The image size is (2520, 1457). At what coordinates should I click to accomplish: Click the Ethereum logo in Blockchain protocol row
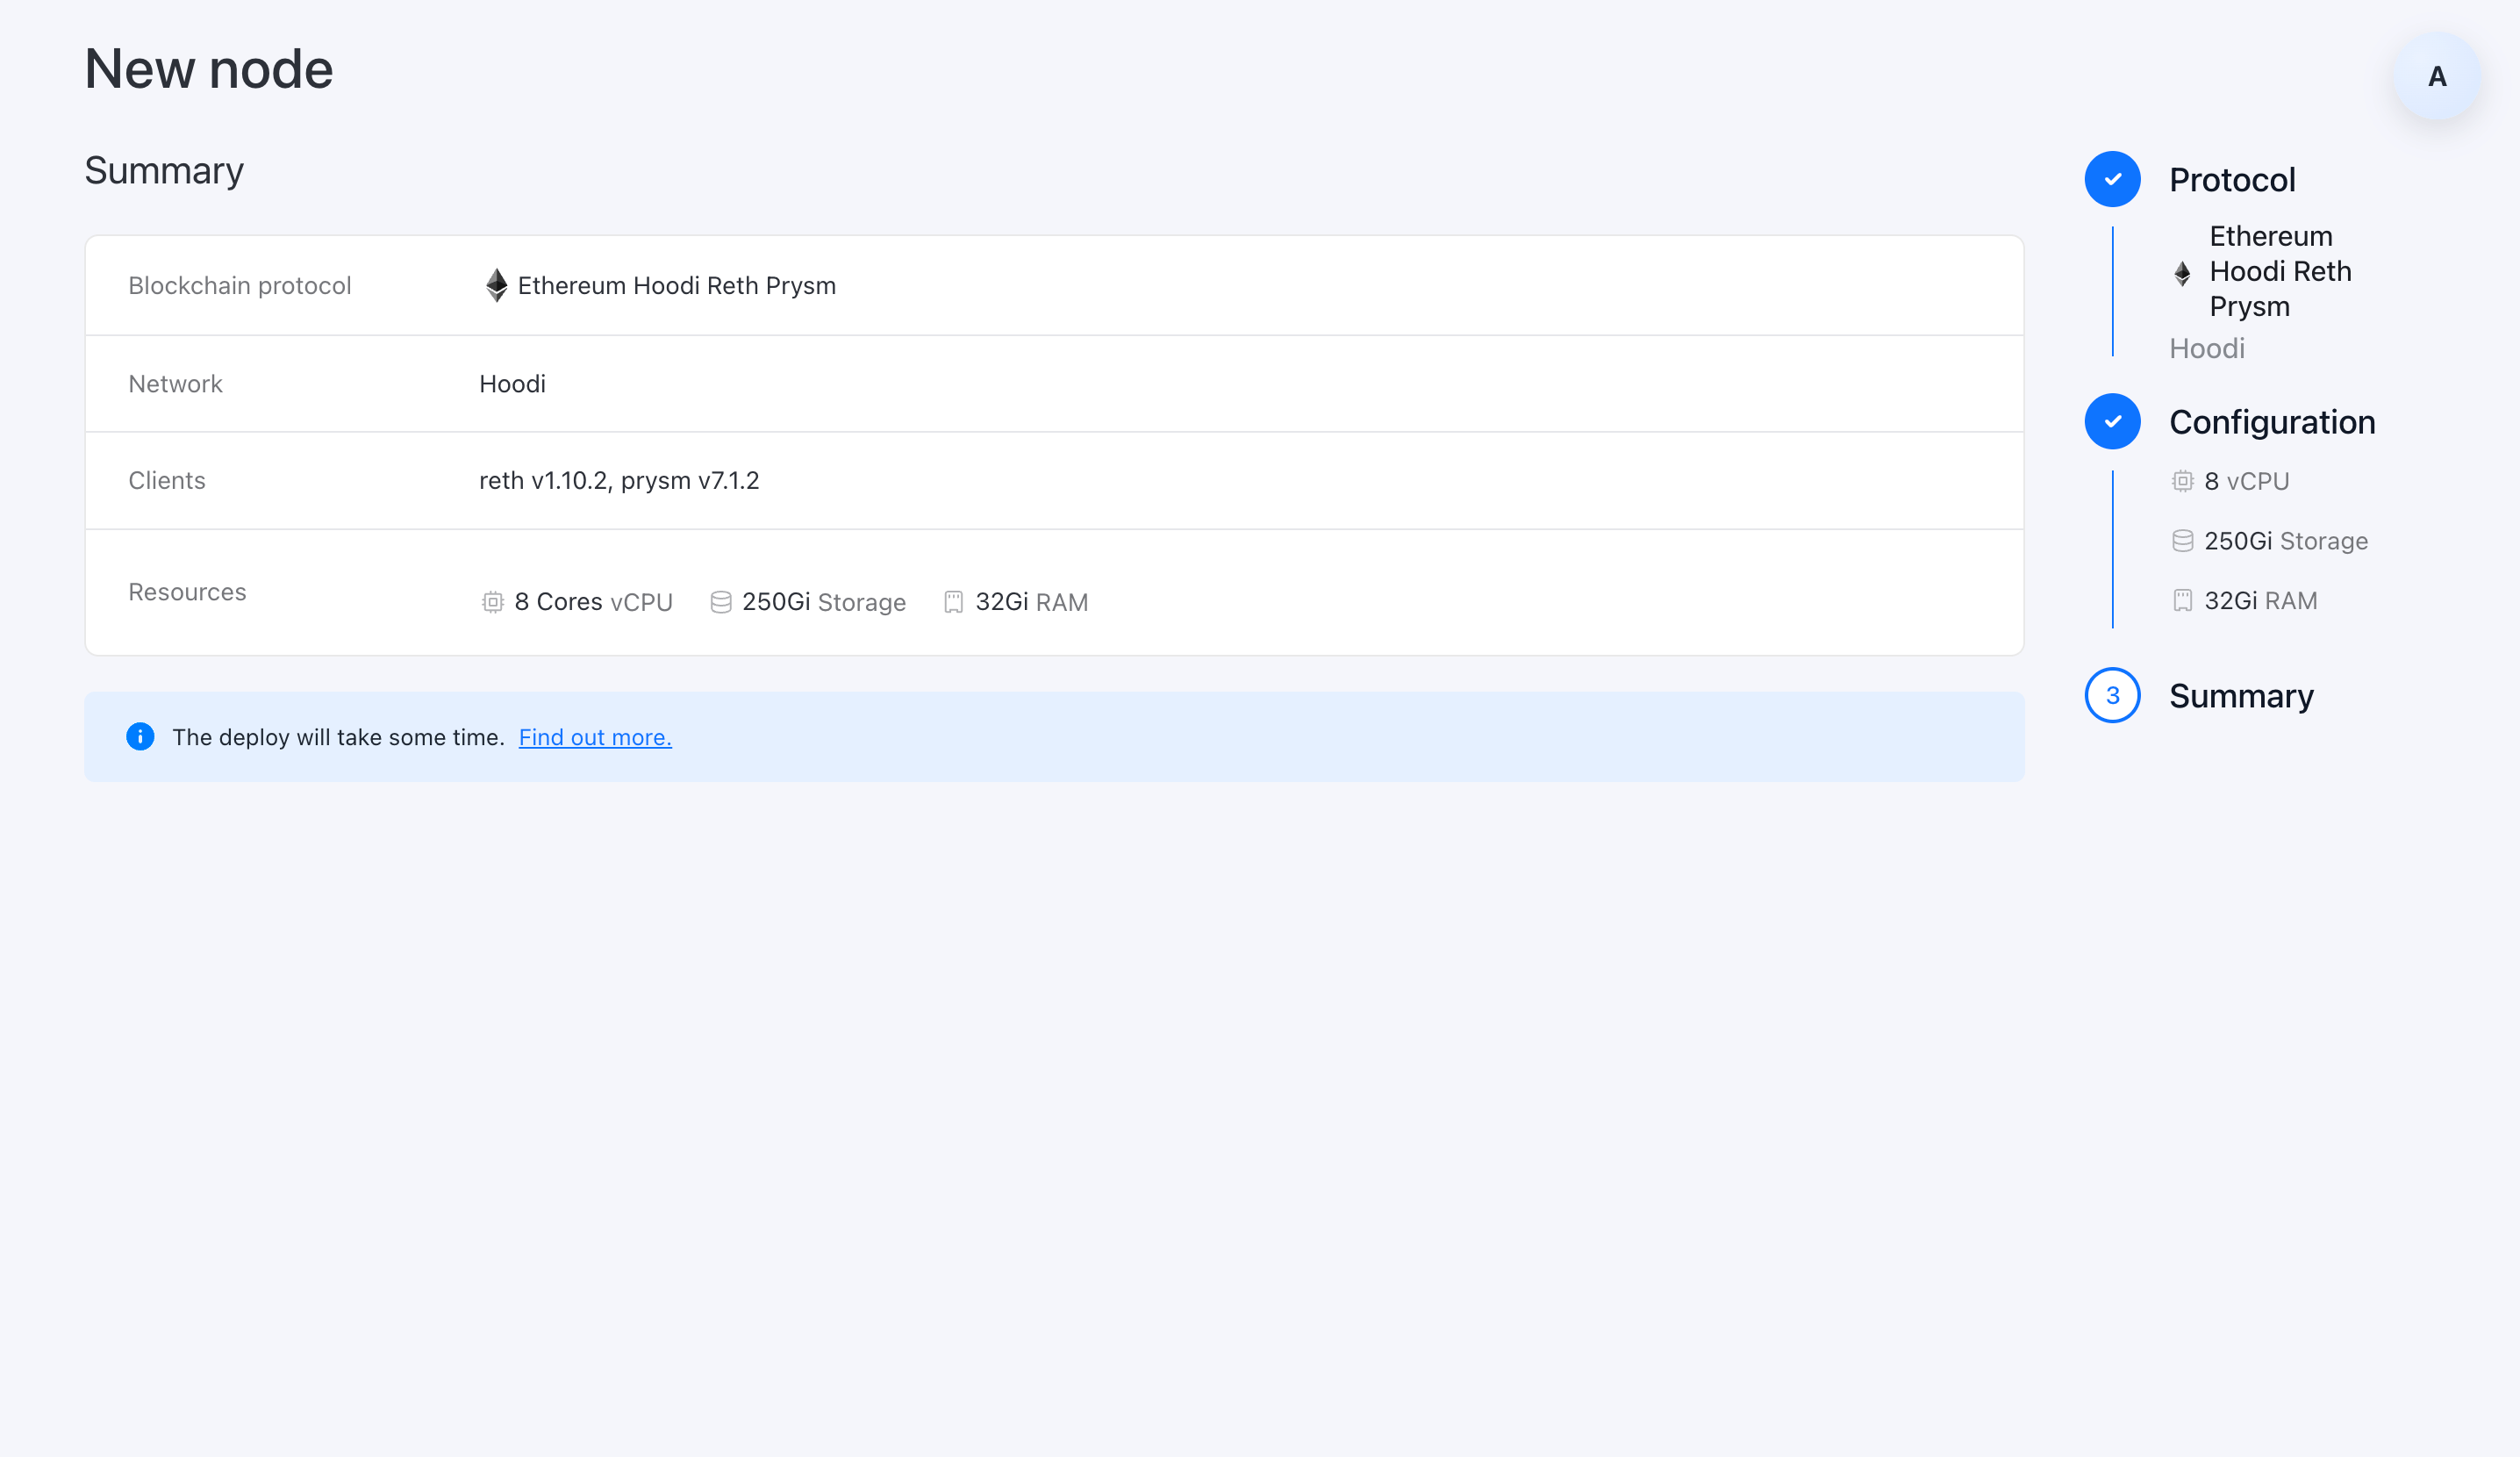click(496, 285)
